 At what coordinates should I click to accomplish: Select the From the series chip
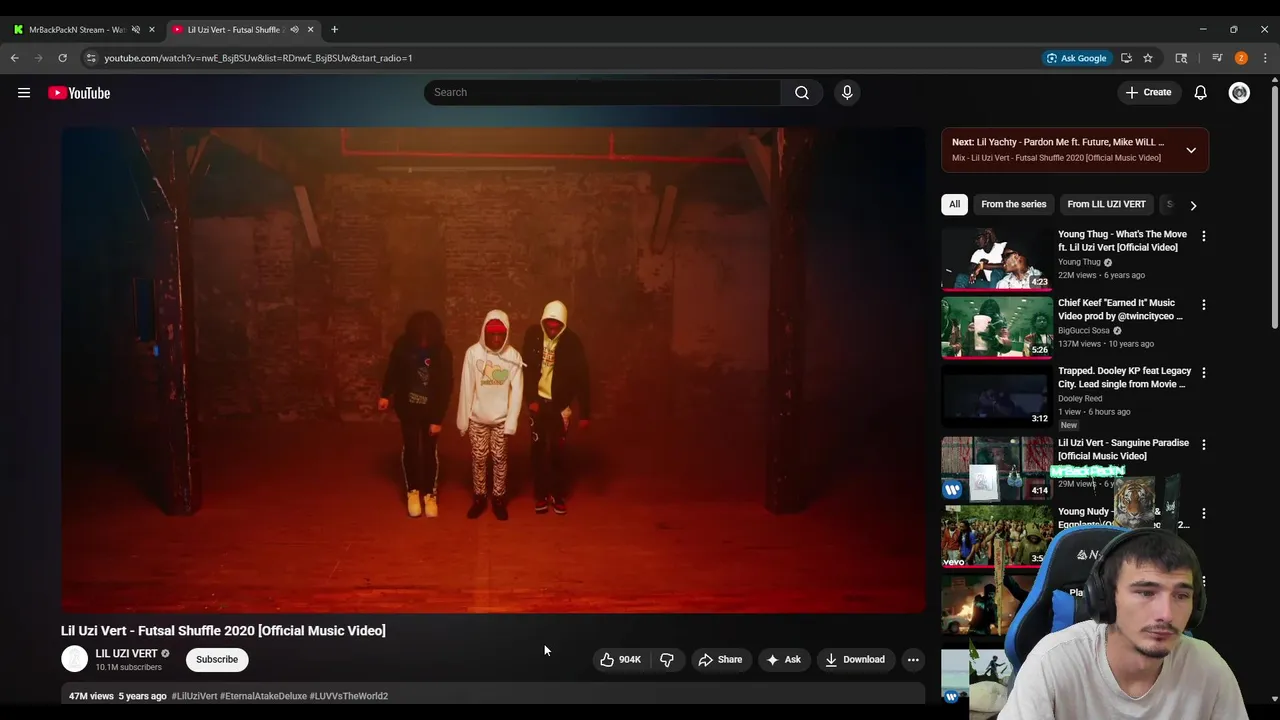tap(1014, 204)
